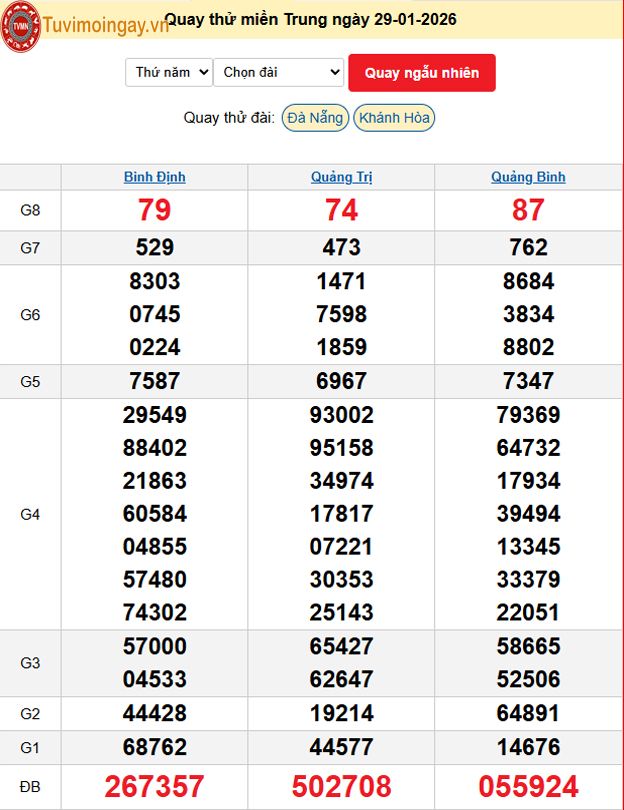This screenshot has height=810, width=624.
Task: Select Quảng Trị special prize 502708
Action: pos(341,786)
